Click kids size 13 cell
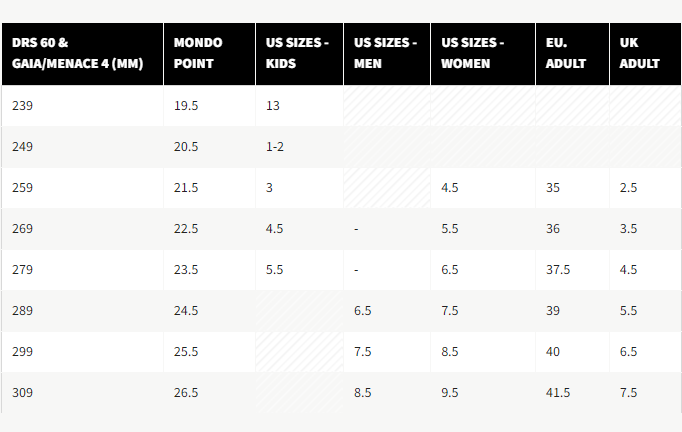 [273, 105]
